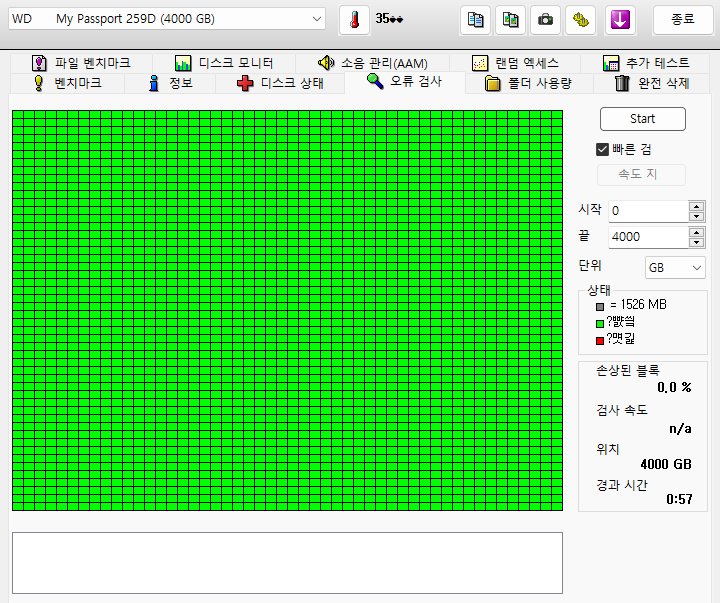Click the n/a scan speed value

pos(680,429)
